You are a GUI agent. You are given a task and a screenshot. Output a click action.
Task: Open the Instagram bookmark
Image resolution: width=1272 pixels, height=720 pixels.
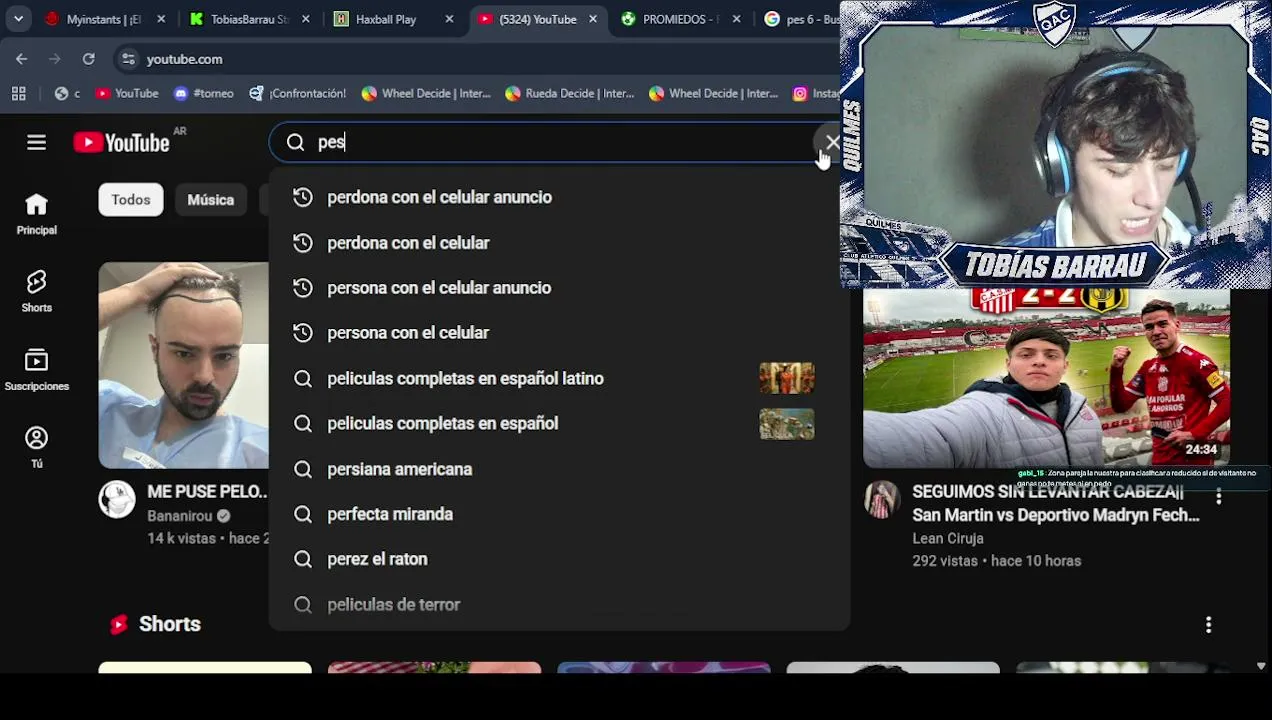tap(816, 93)
